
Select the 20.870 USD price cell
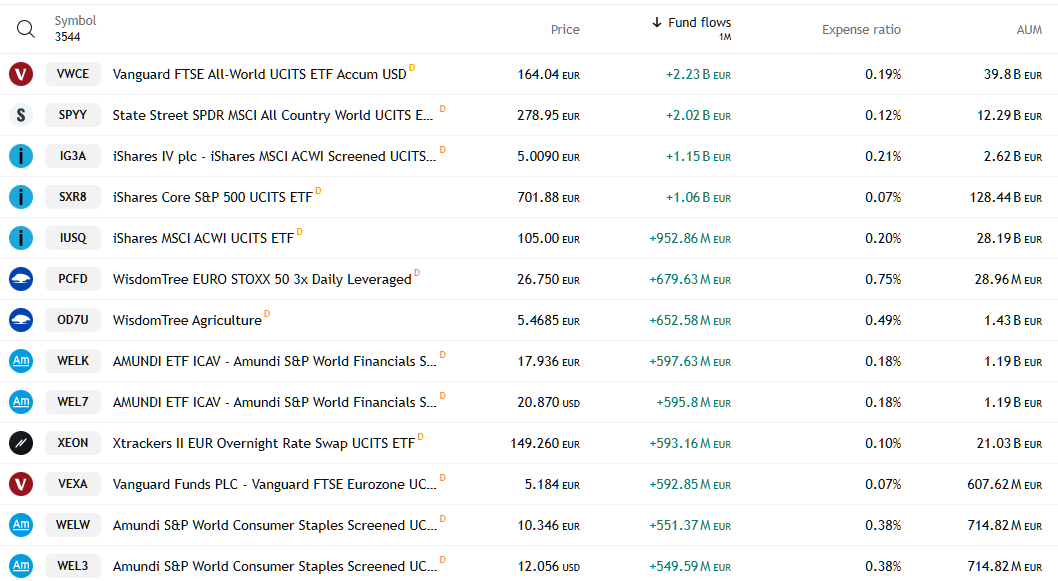[549, 402]
